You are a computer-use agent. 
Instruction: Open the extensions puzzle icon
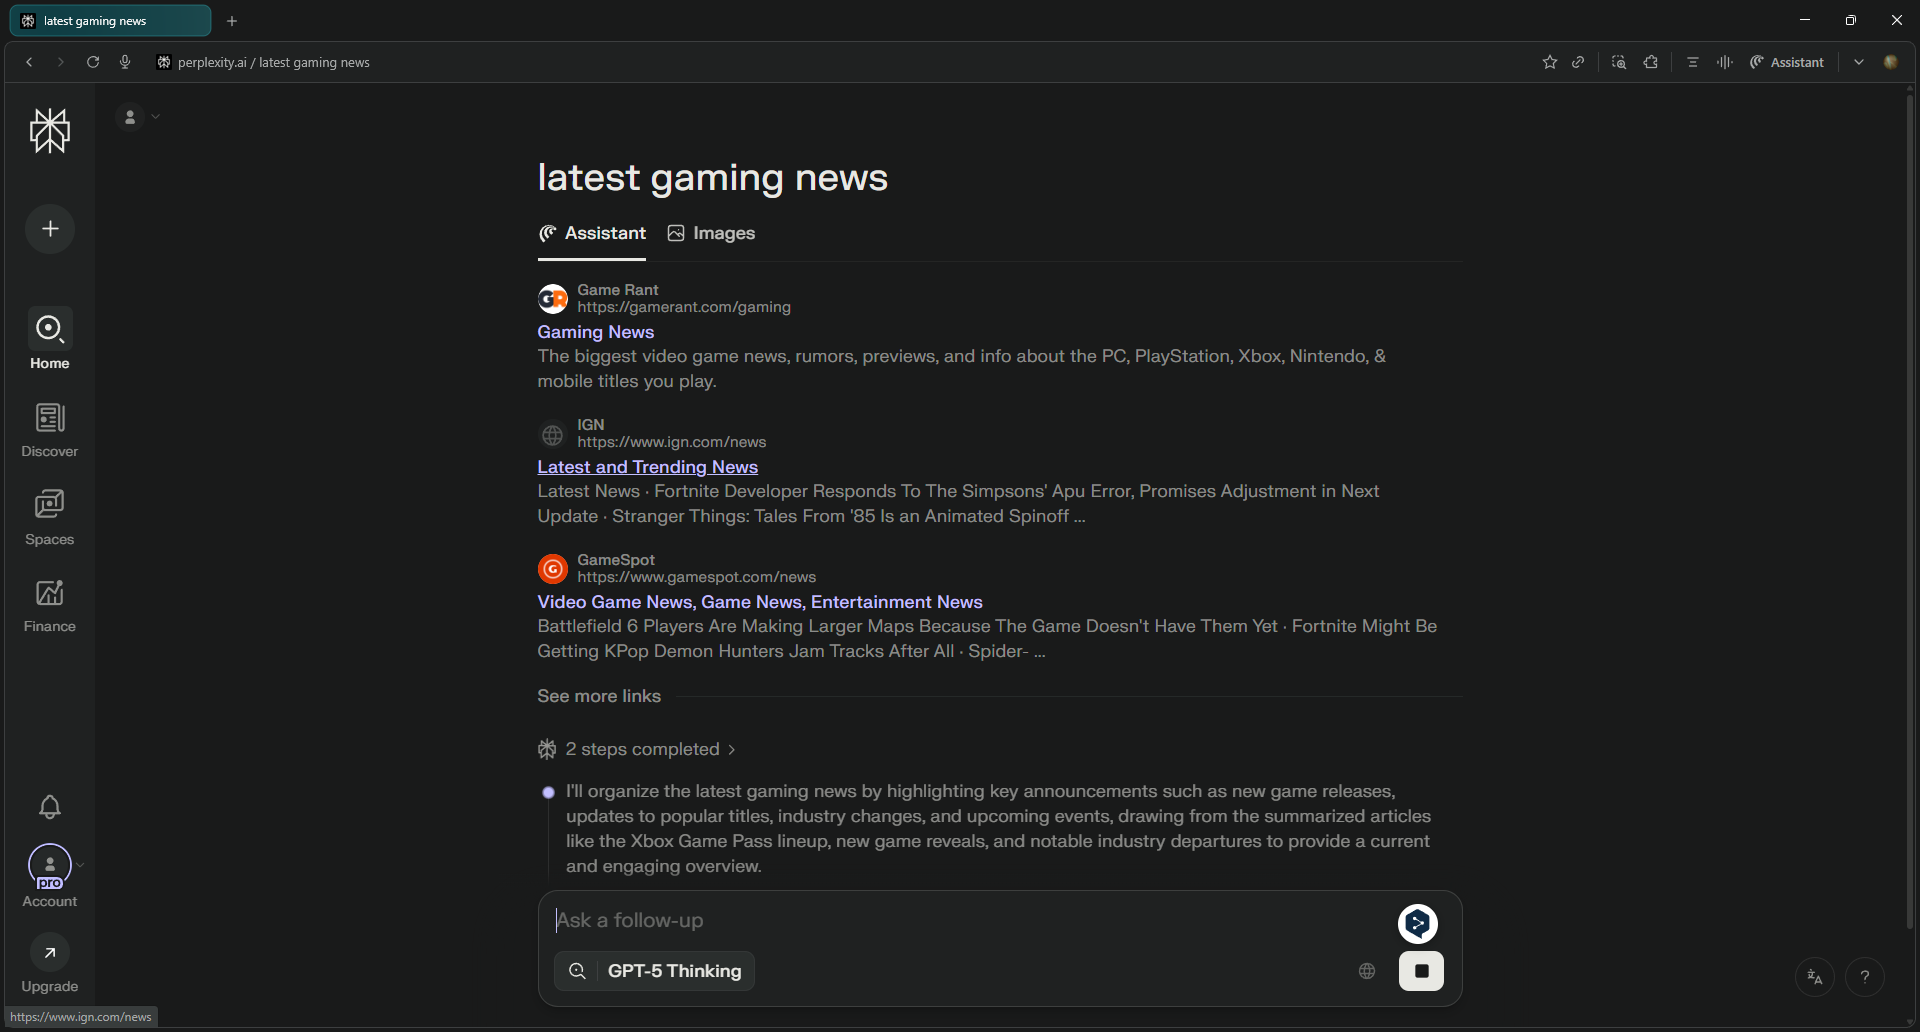pos(1651,62)
